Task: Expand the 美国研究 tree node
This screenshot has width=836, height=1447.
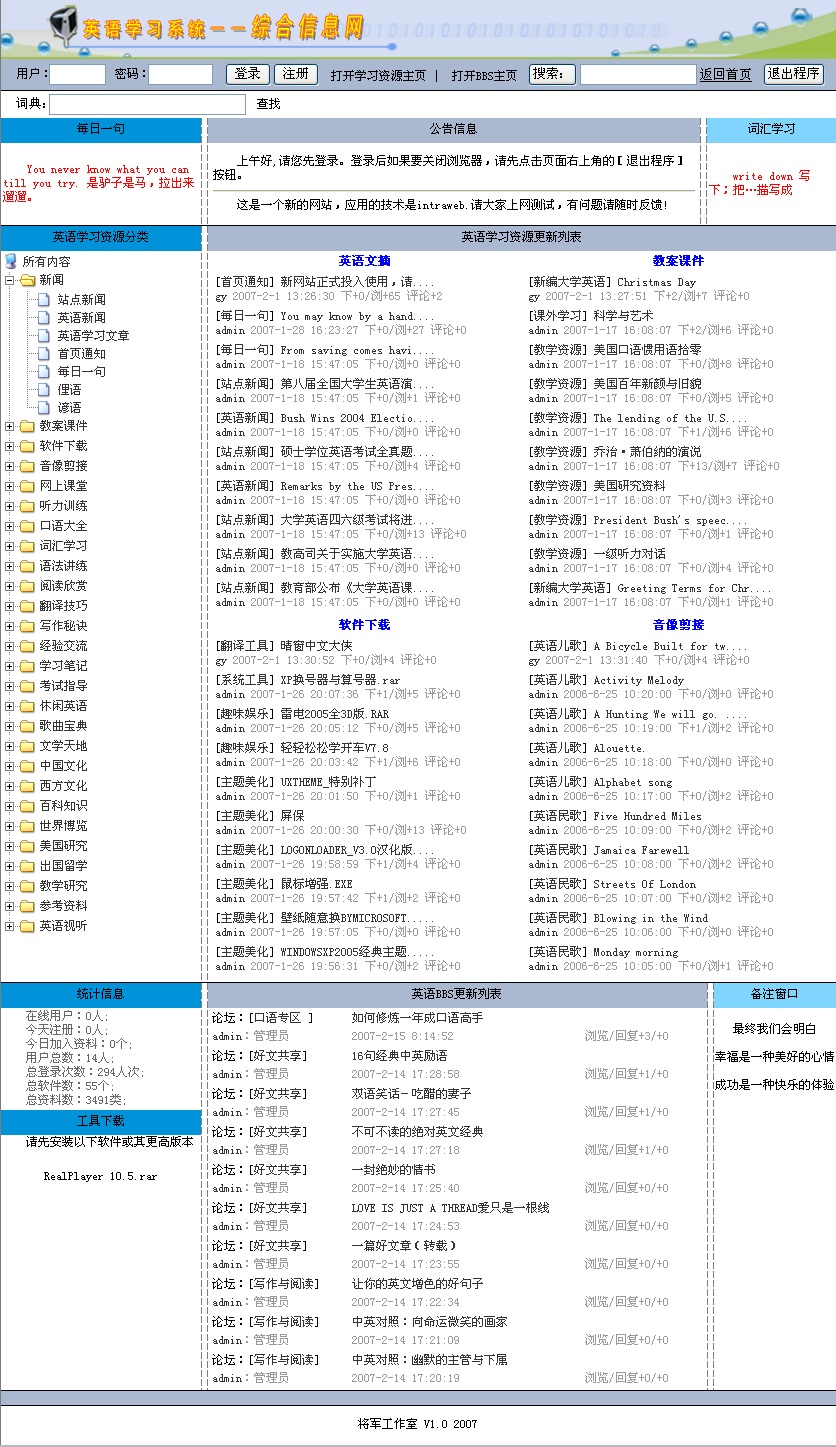Action: pos(10,846)
